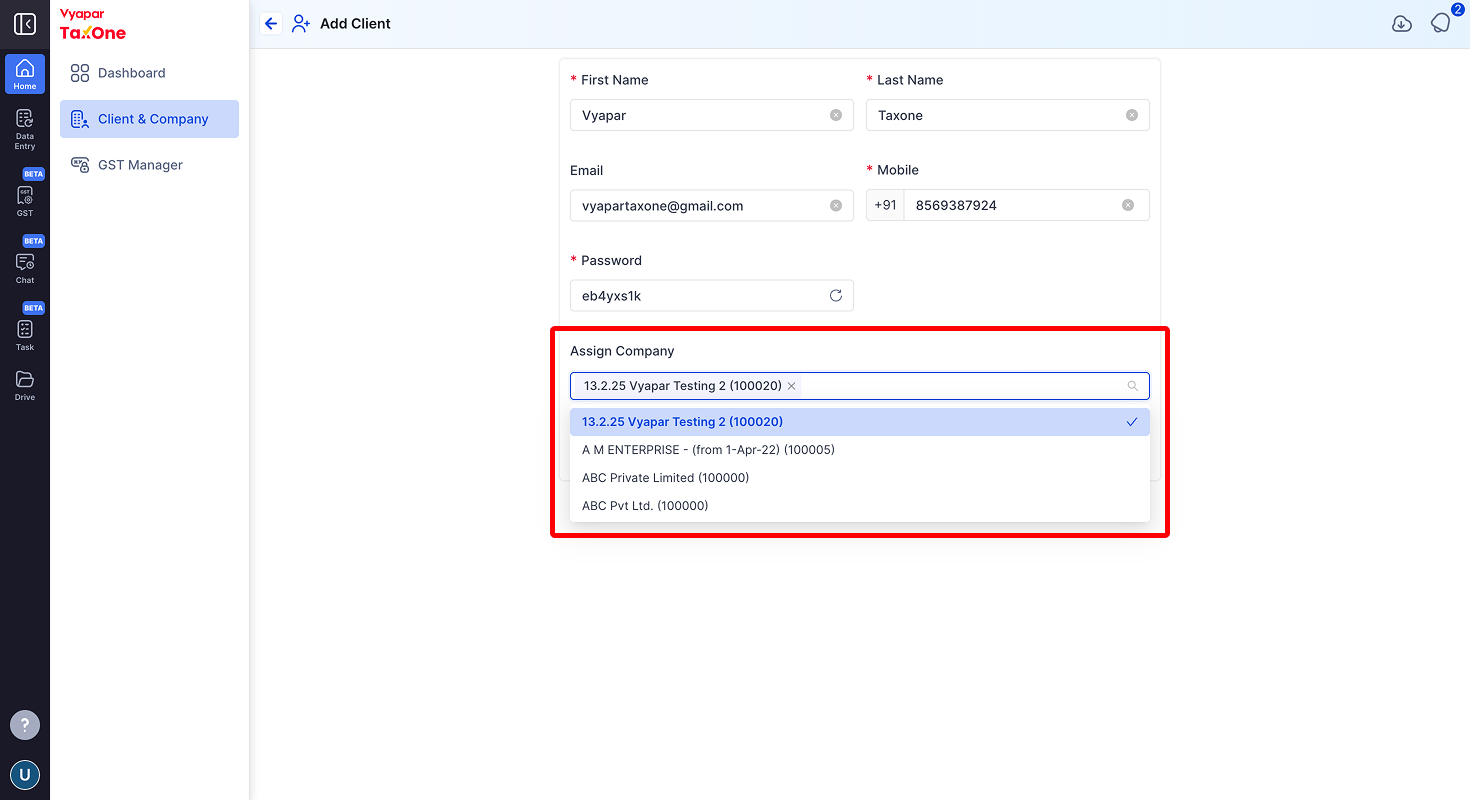Image resolution: width=1470 pixels, height=800 pixels.
Task: Open the Drive folder icon
Action: pos(25,385)
